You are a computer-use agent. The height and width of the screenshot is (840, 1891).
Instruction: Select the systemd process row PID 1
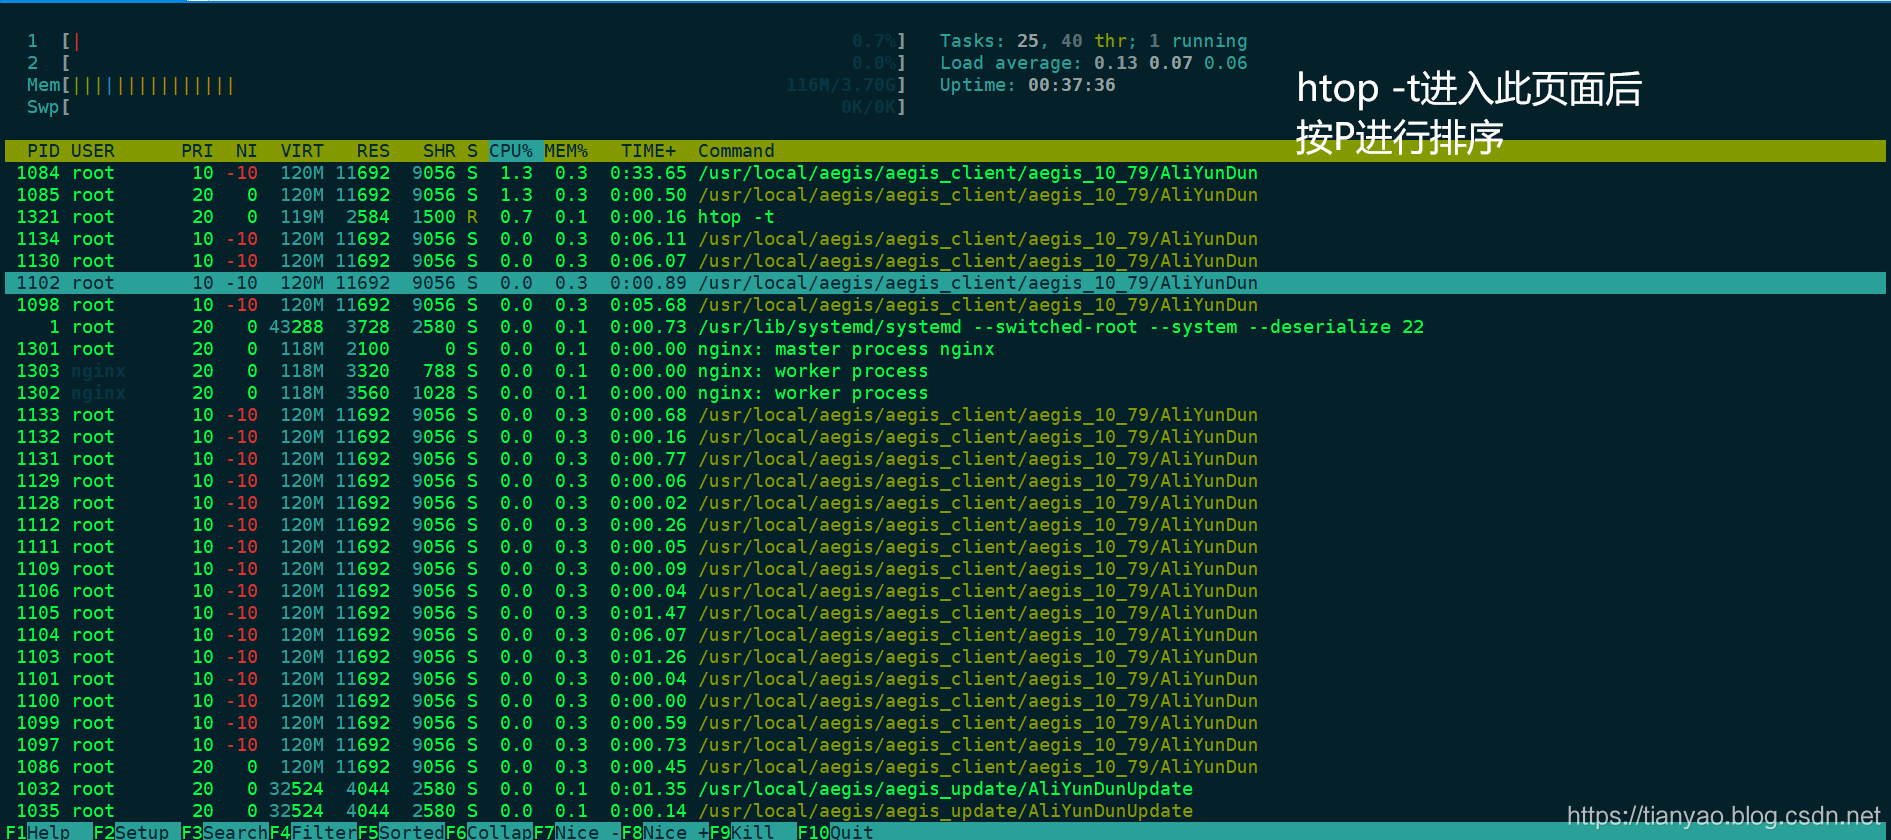click(x=945, y=327)
